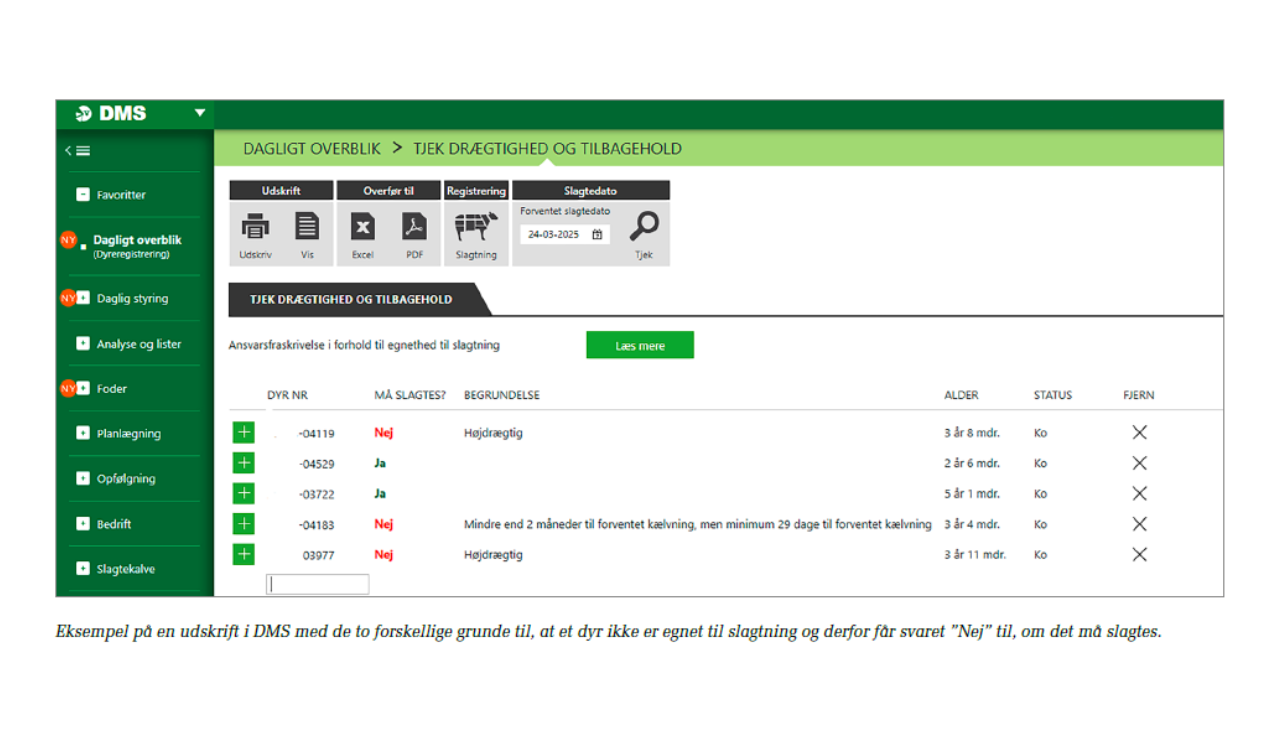
Task: Open Daglig styring in the sidebar
Action: click(x=132, y=298)
